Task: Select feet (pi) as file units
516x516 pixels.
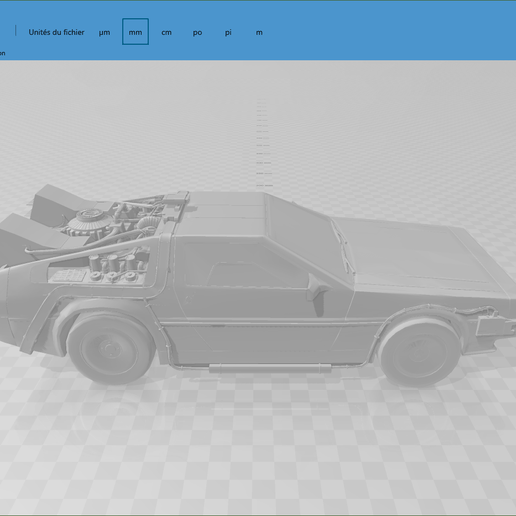Action: (228, 32)
